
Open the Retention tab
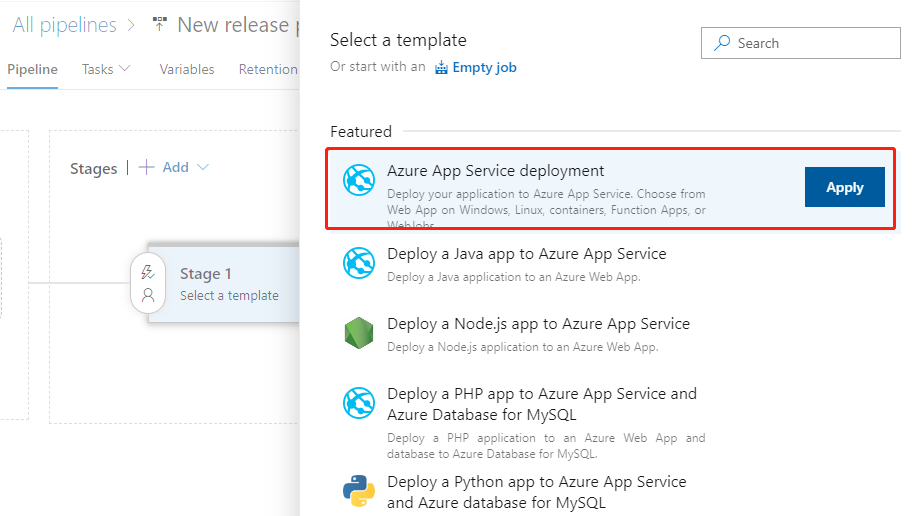pos(268,69)
